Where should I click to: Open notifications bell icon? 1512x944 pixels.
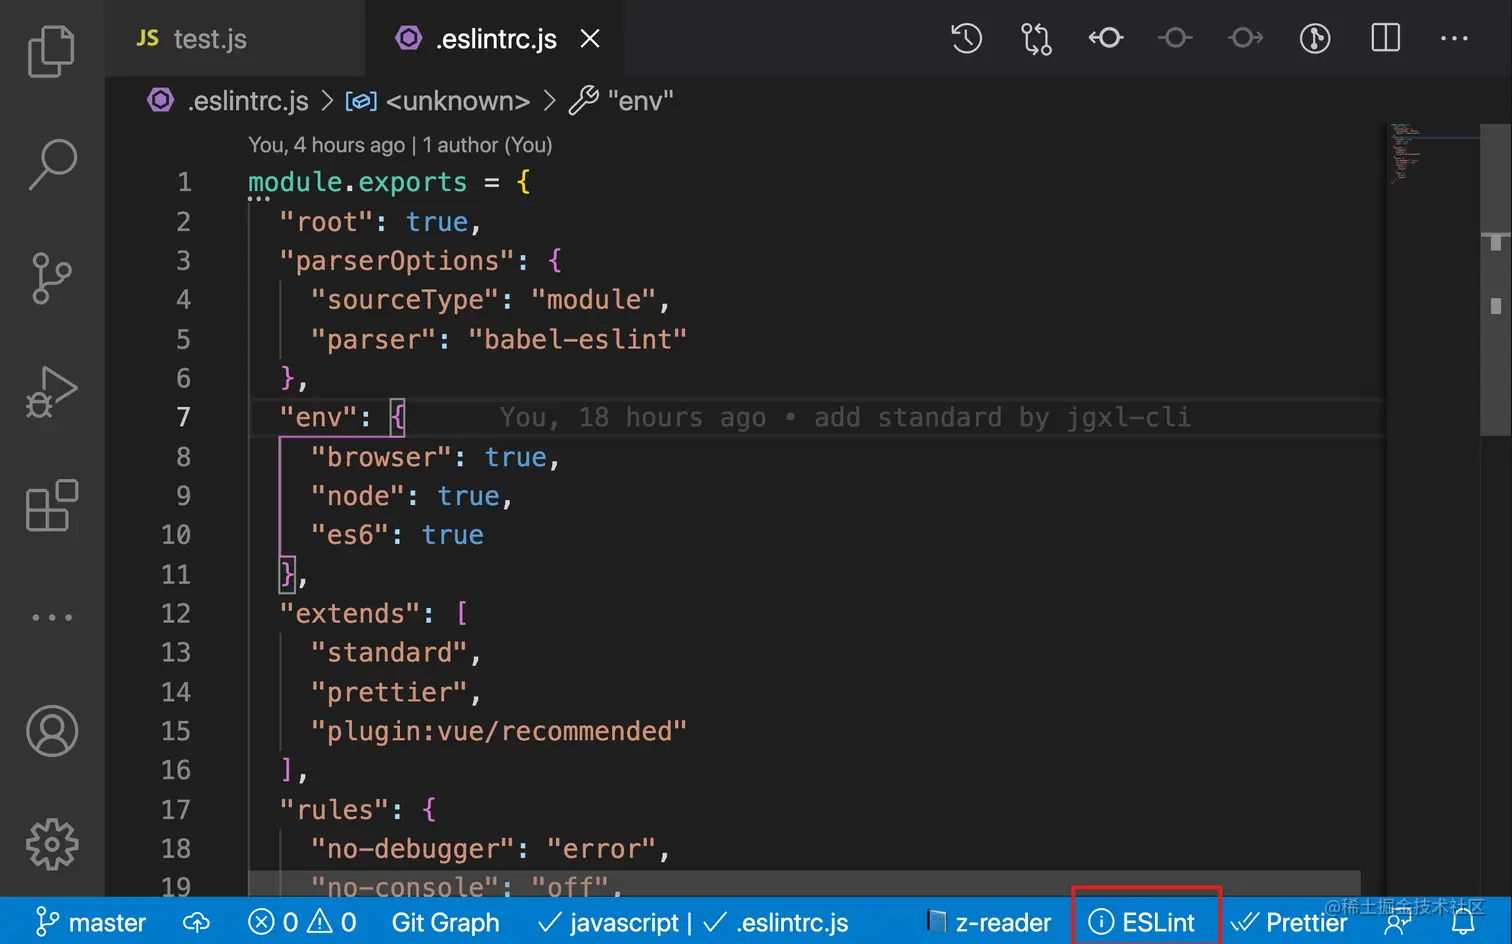tap(1463, 924)
